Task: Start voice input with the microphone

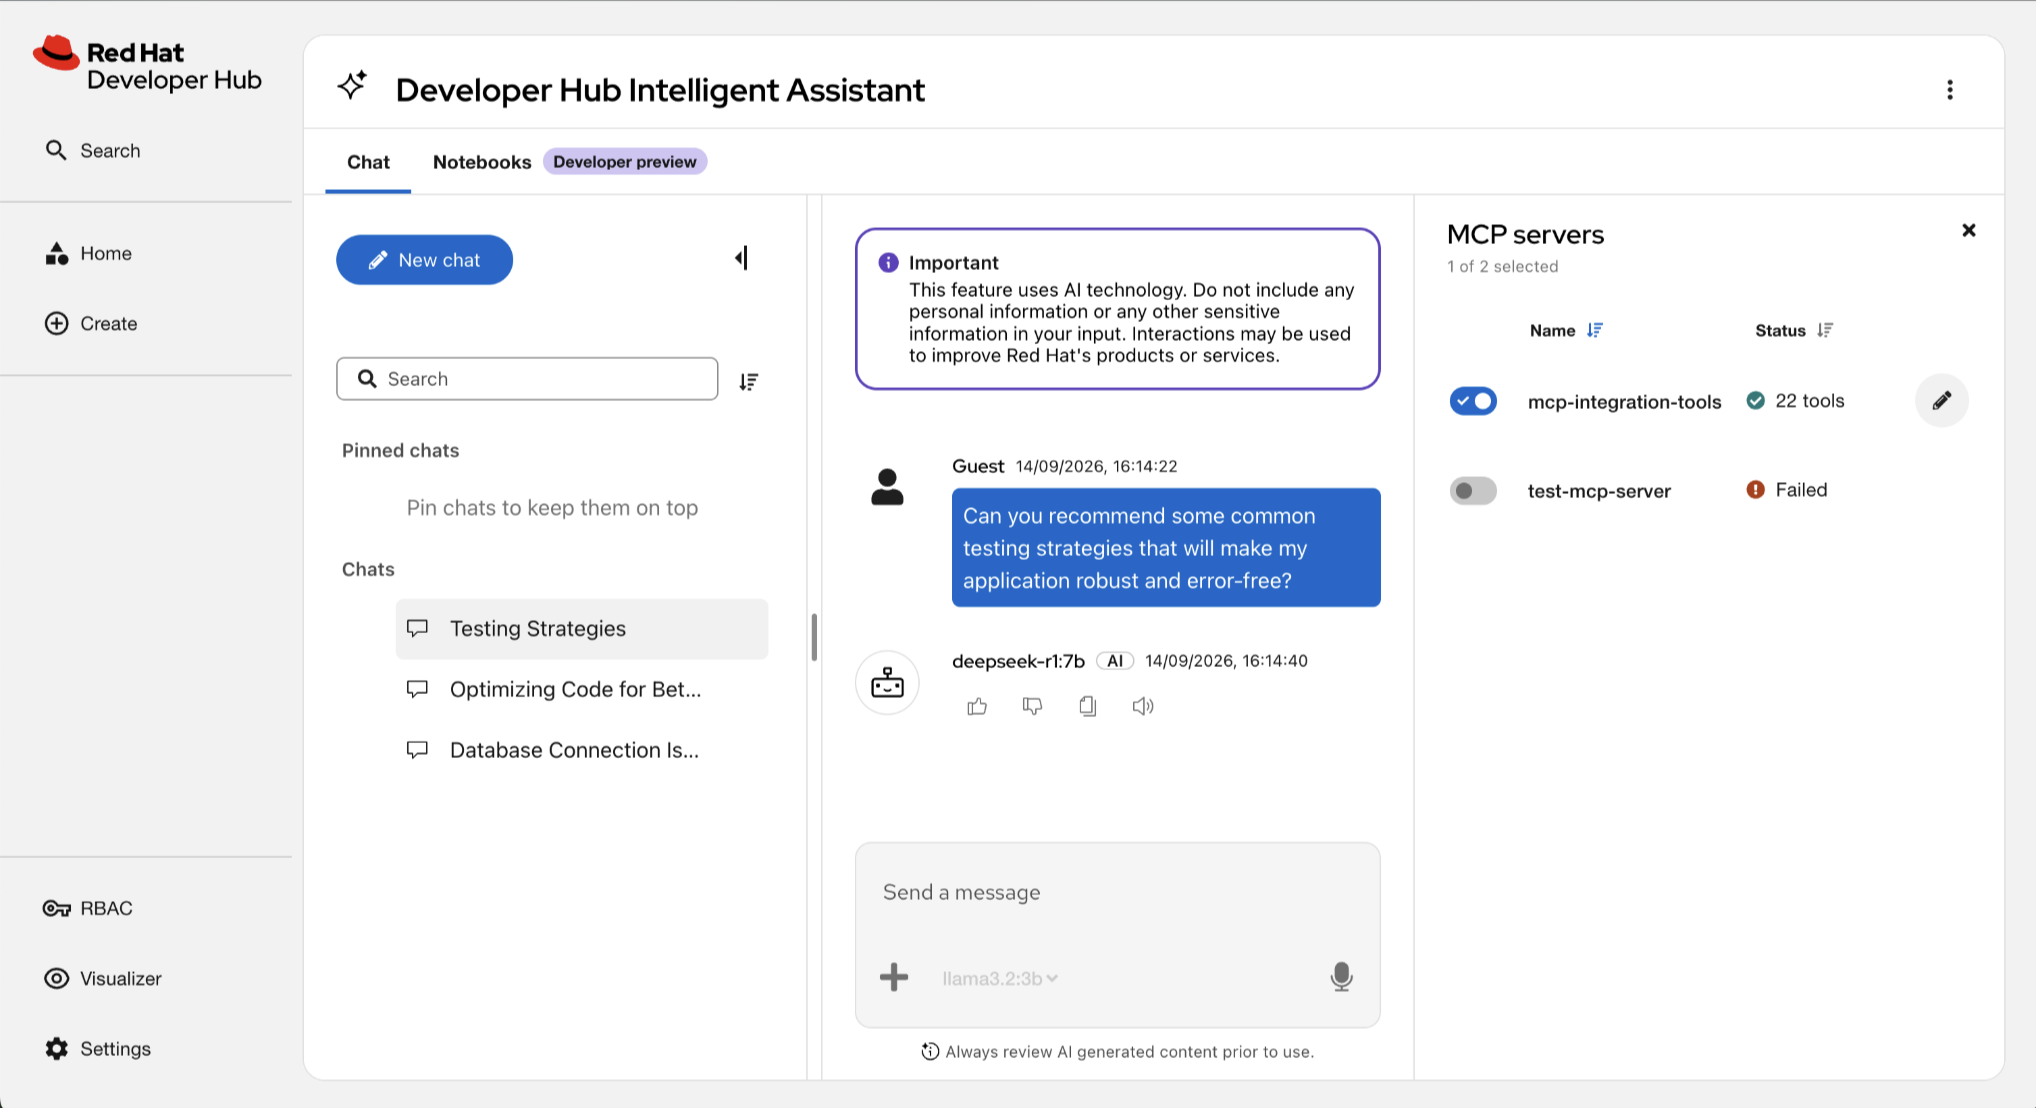Action: tap(1341, 977)
